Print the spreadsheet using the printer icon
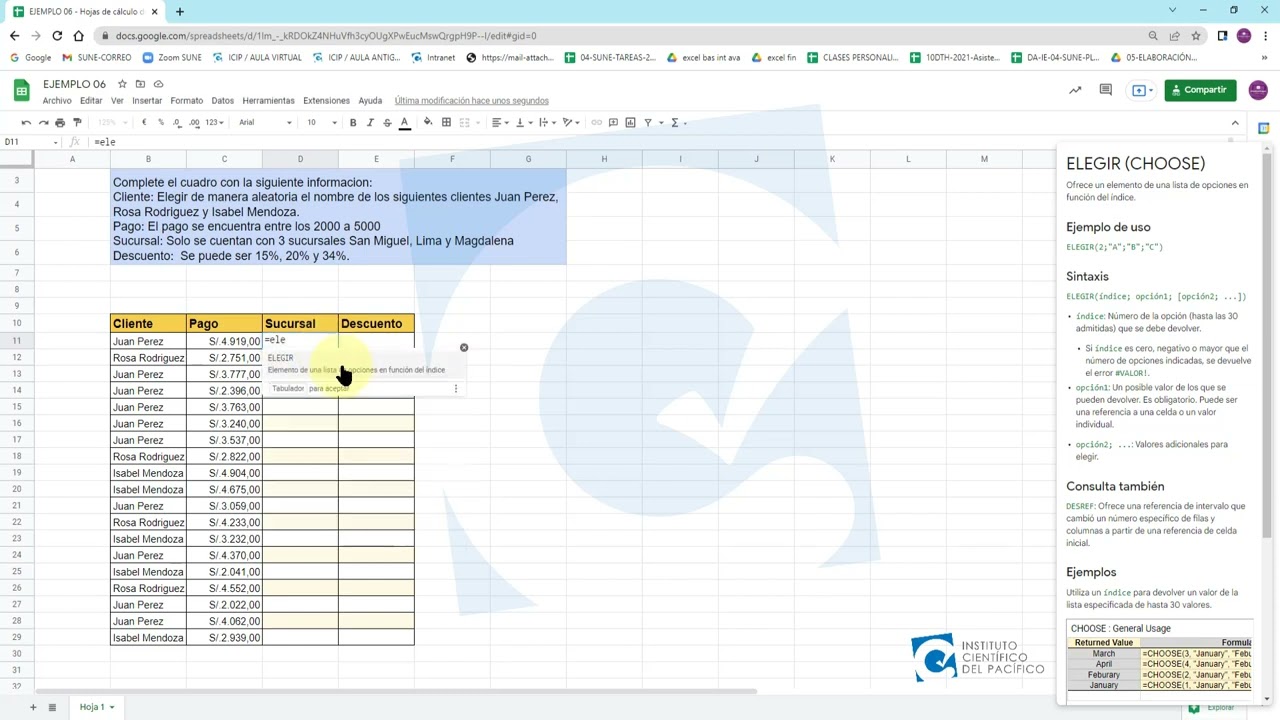 click(60, 123)
